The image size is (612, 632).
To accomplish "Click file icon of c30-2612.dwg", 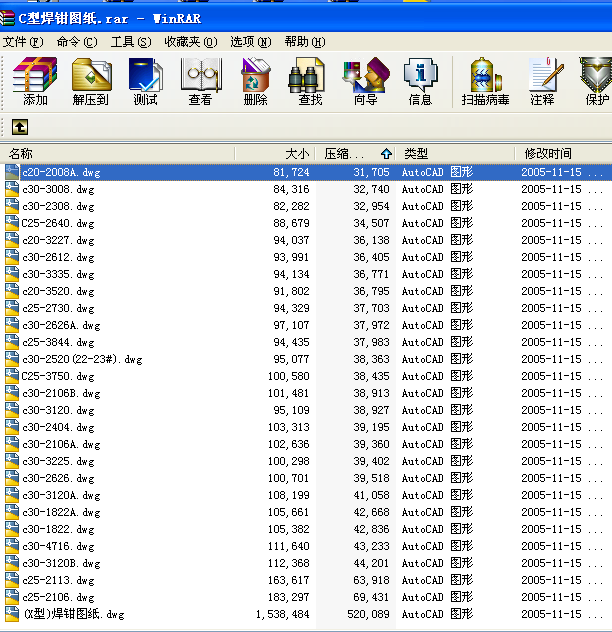I will pyautogui.click(x=12, y=257).
